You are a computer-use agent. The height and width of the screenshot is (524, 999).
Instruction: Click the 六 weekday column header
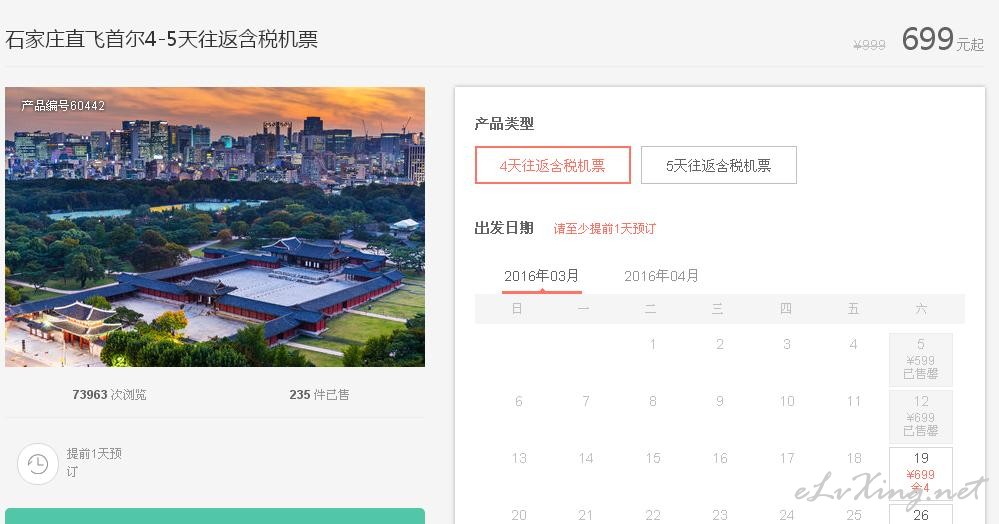921,309
